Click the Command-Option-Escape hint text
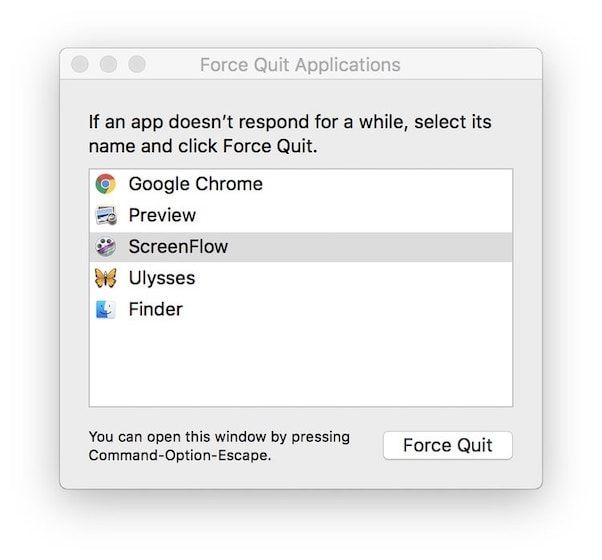Screen dimensions: 602x560 (180, 445)
